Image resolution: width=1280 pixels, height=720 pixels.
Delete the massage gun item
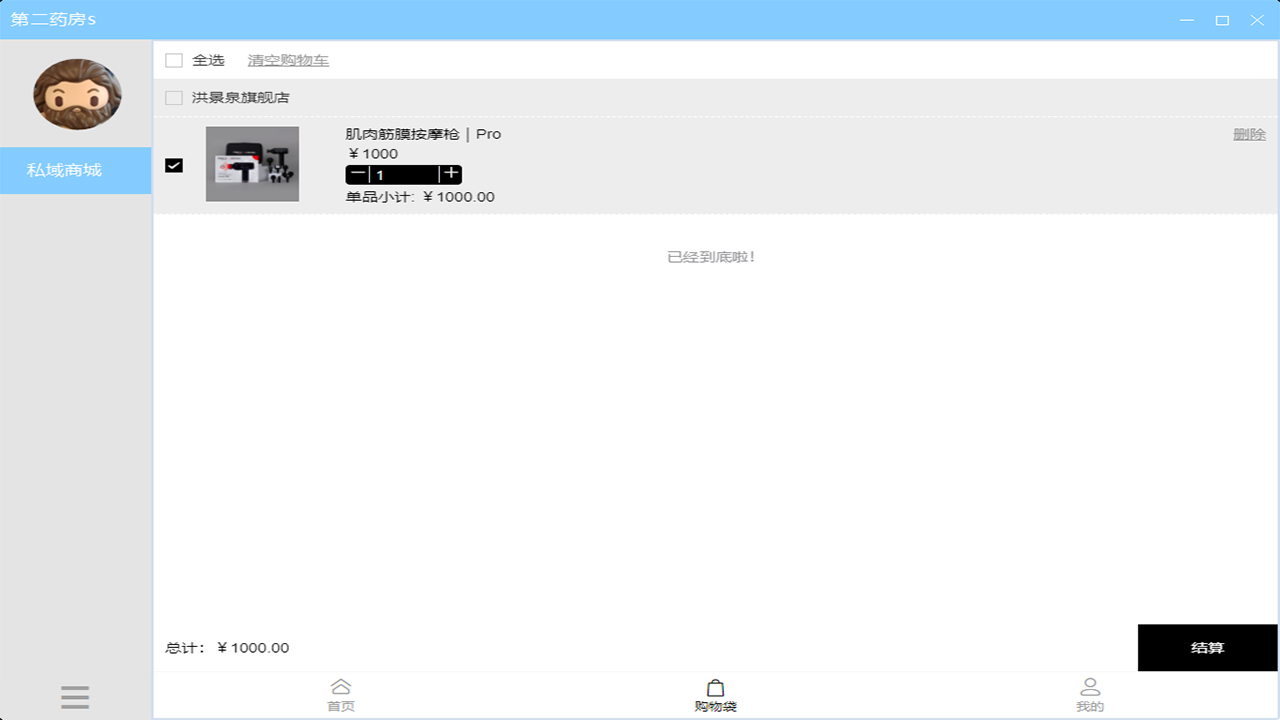[x=1249, y=134]
